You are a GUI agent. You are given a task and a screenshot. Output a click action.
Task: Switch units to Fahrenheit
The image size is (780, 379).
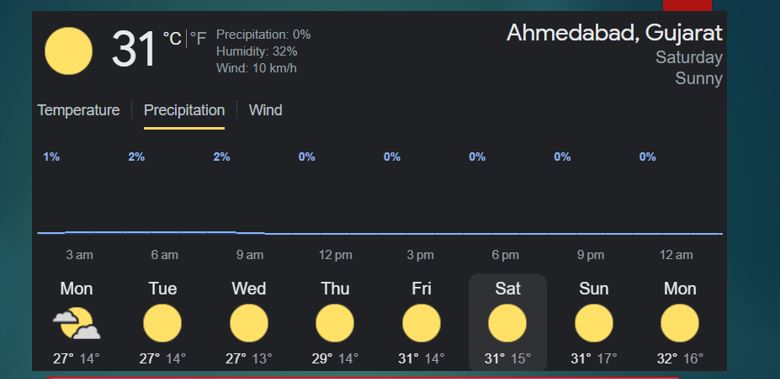(198, 39)
